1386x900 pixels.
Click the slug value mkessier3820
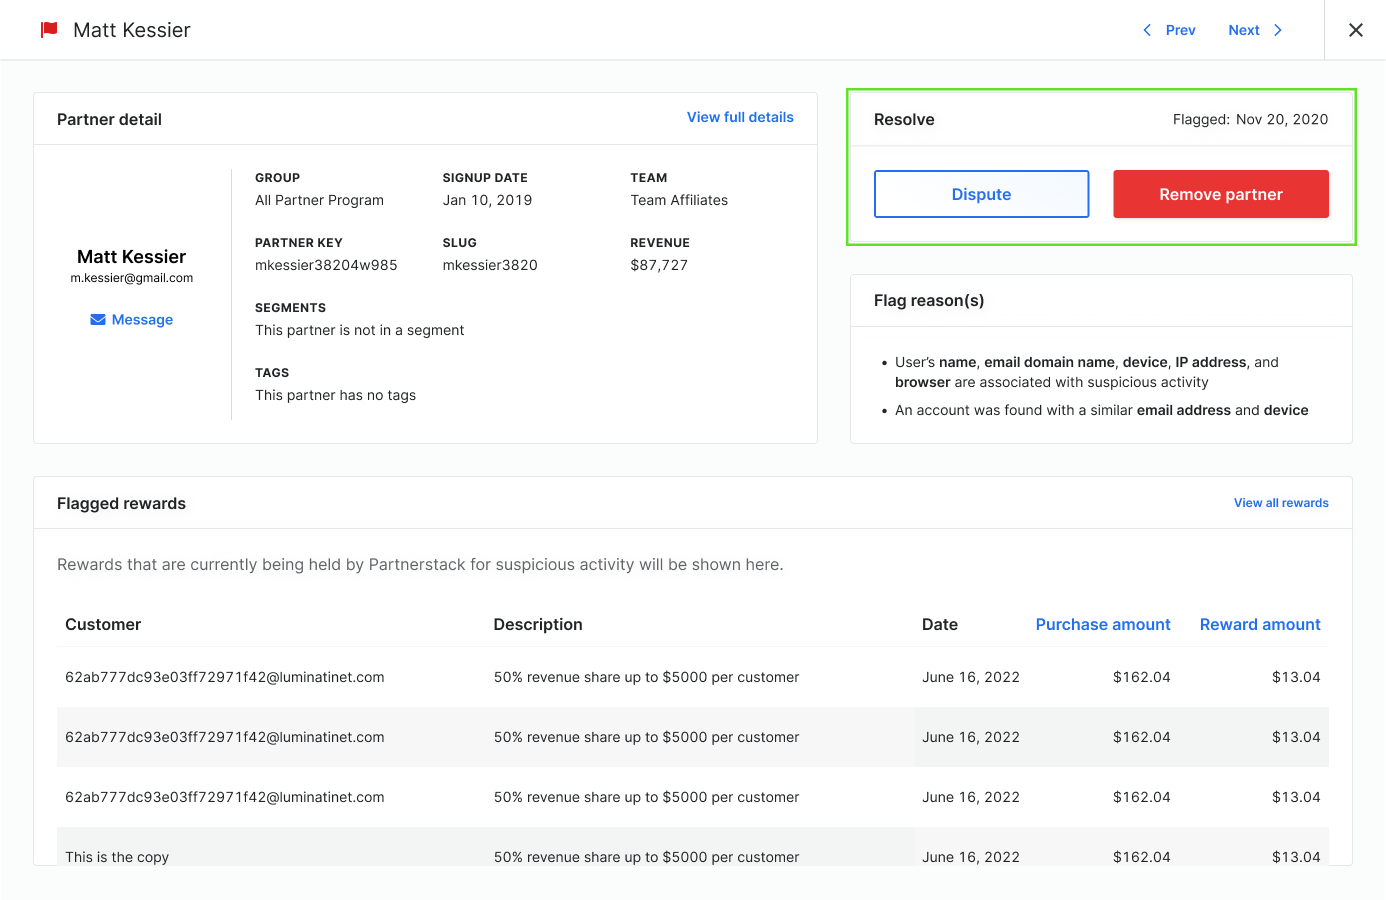(x=490, y=265)
